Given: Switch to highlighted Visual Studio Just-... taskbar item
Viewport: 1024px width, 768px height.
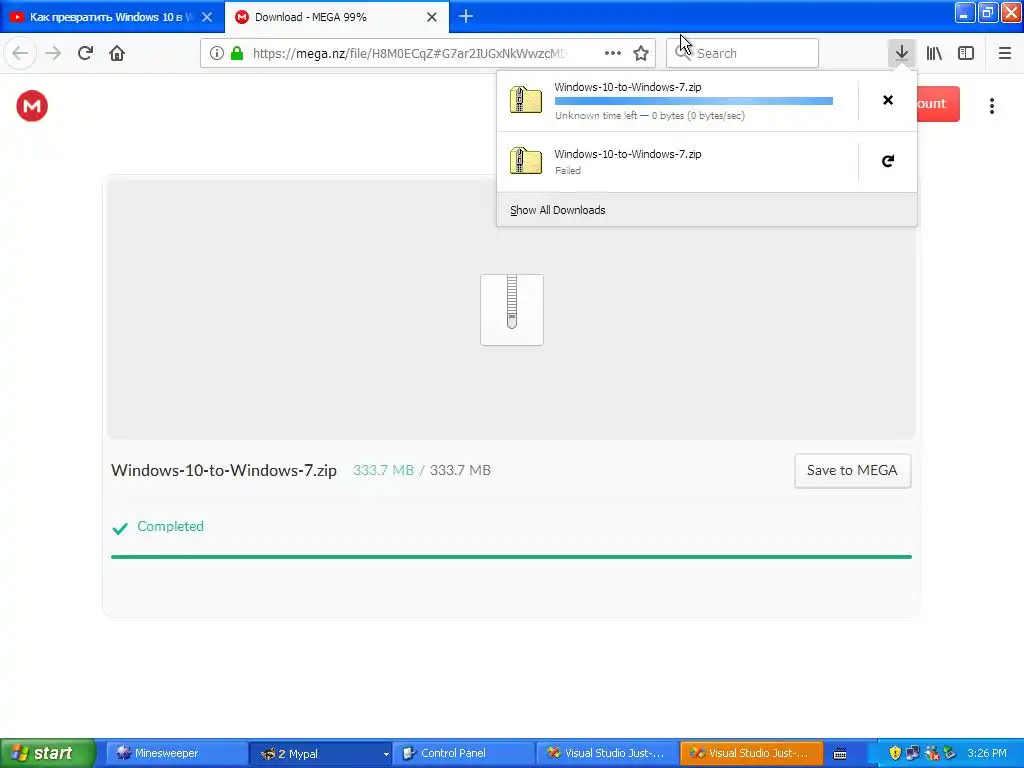Looking at the screenshot, I should click(750, 753).
